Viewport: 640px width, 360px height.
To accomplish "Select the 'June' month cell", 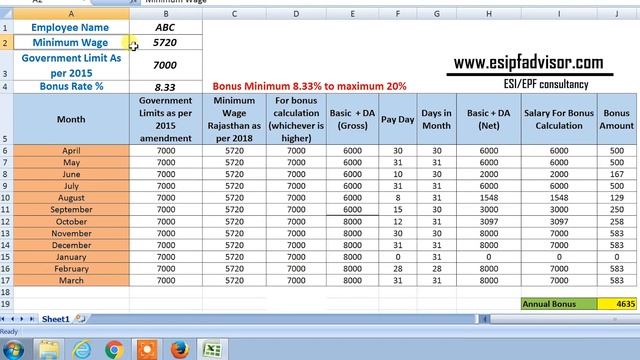I will coord(71,174).
